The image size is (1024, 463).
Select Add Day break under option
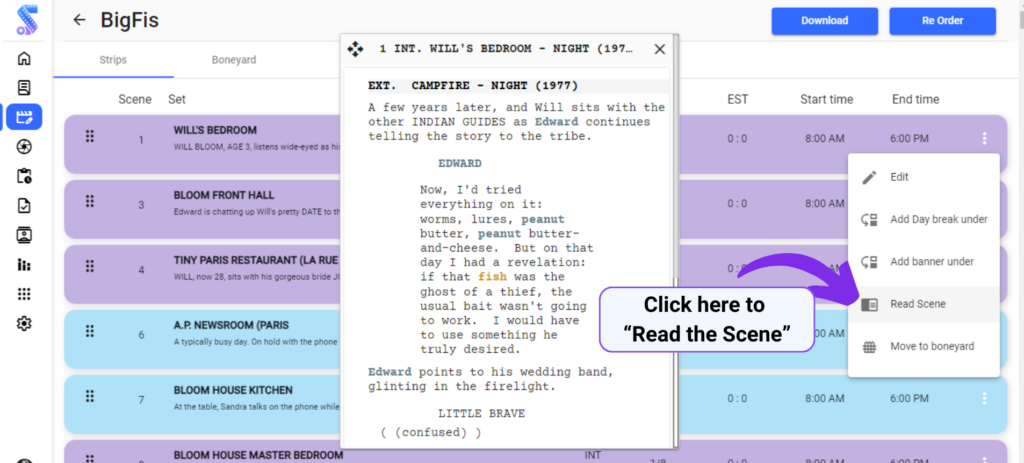click(x=923, y=219)
